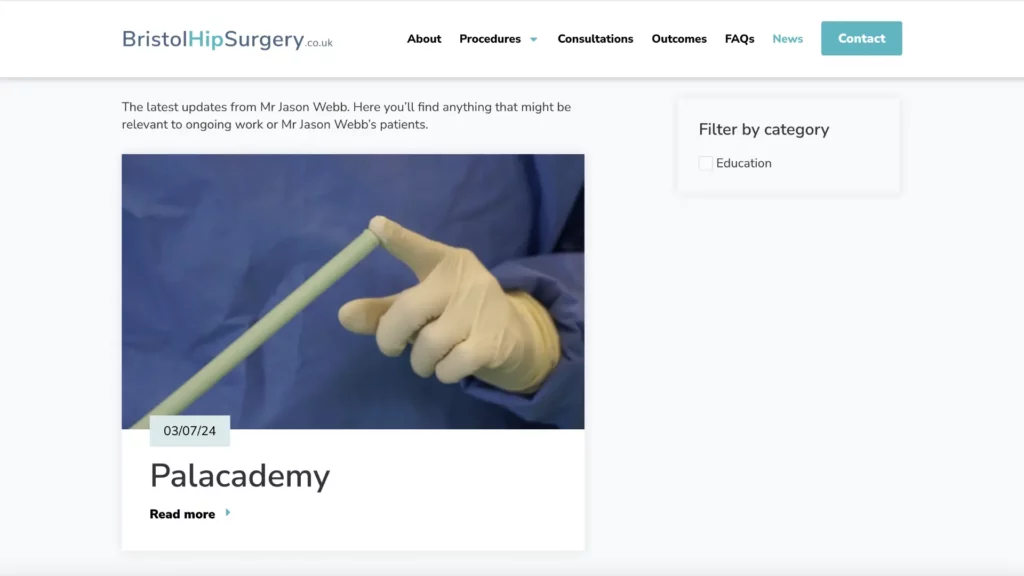Click the 03/07/24 date badge
Viewport: 1024px width, 576px height.
coord(189,431)
